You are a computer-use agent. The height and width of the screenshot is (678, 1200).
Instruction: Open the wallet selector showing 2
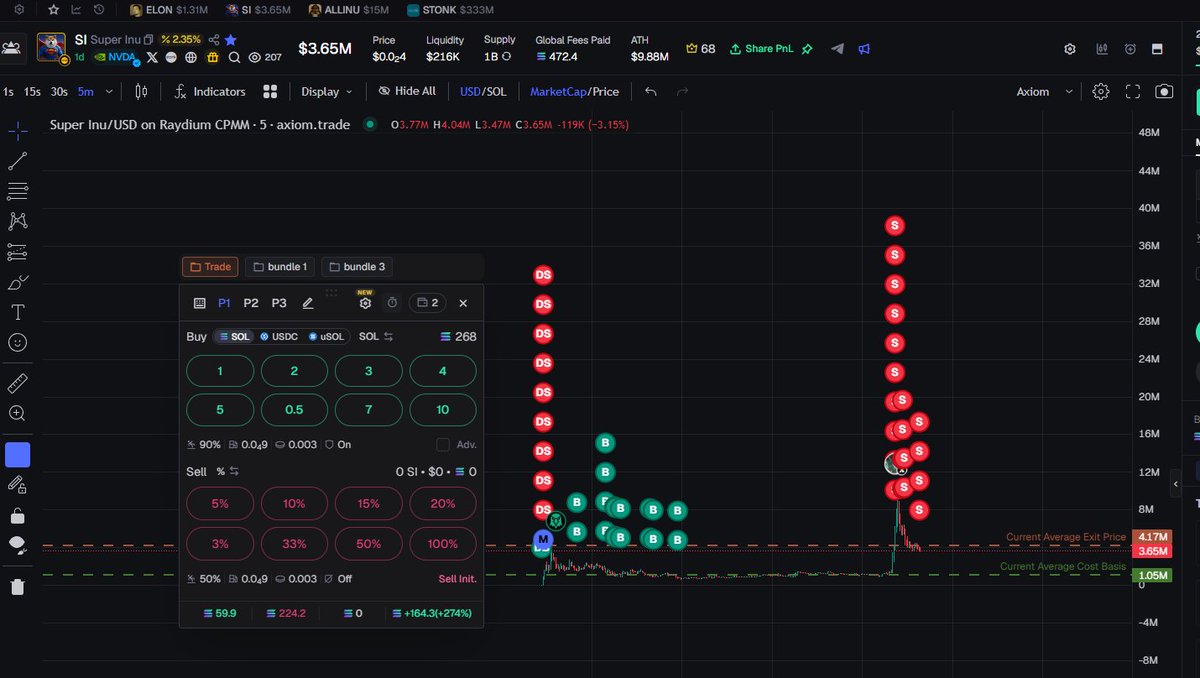coord(428,303)
